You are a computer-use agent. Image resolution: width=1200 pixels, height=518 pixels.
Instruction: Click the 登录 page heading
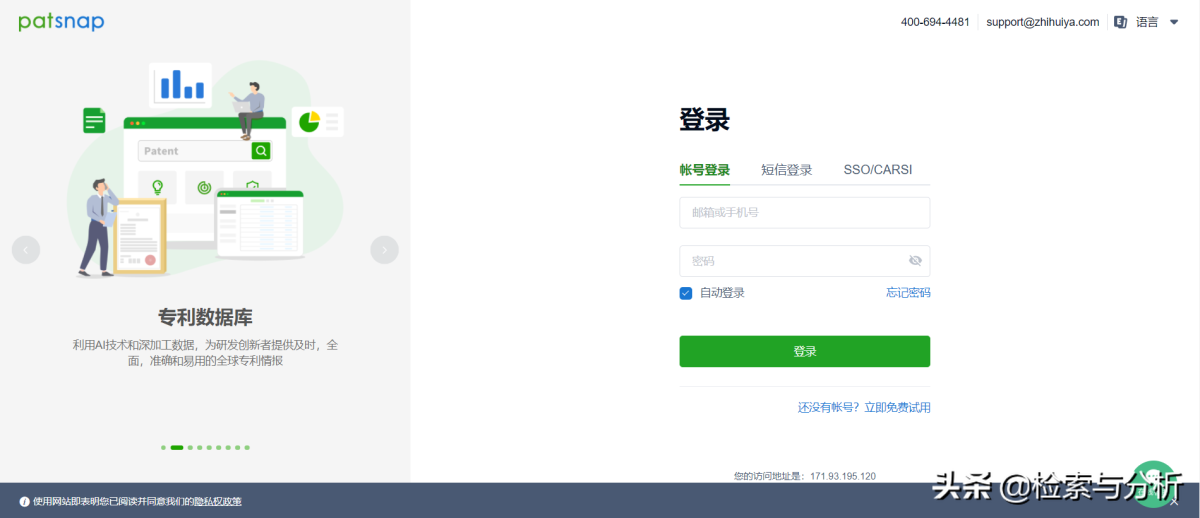(705, 120)
